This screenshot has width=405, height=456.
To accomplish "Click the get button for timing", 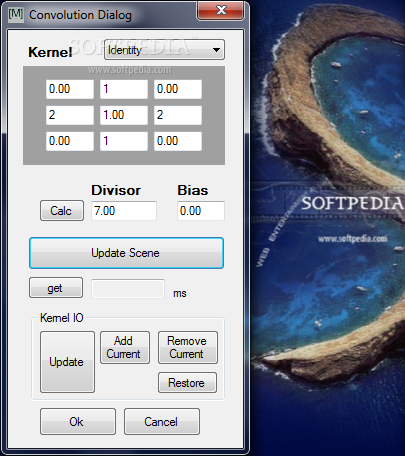I will click(x=56, y=288).
